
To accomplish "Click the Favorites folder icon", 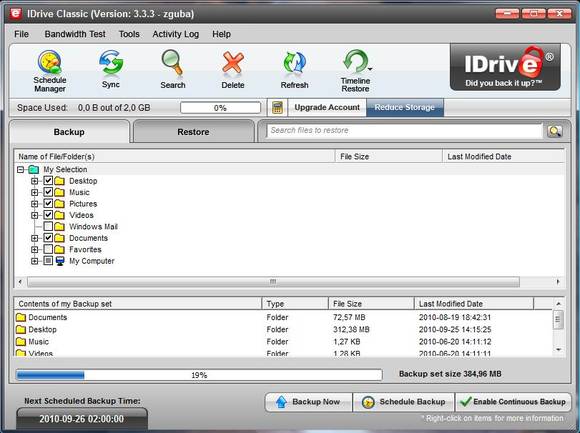I will click(x=59, y=250).
